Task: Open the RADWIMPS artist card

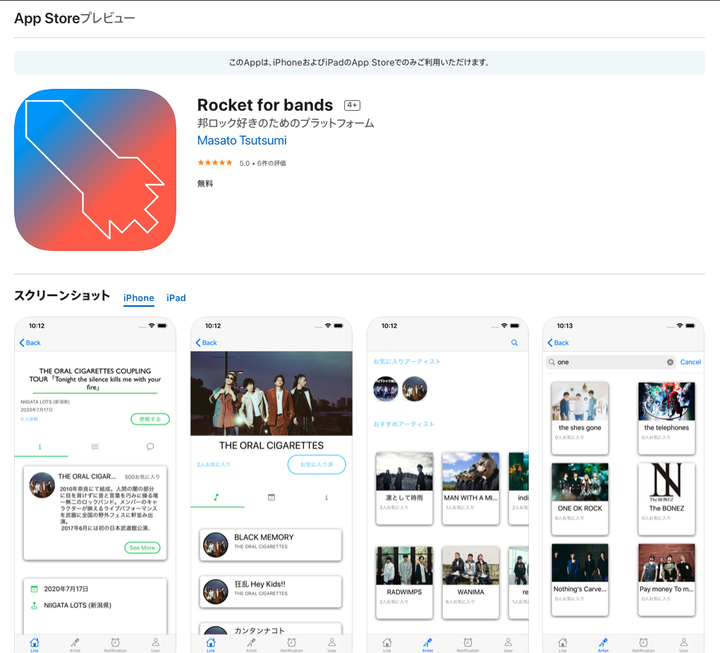Action: point(404,582)
